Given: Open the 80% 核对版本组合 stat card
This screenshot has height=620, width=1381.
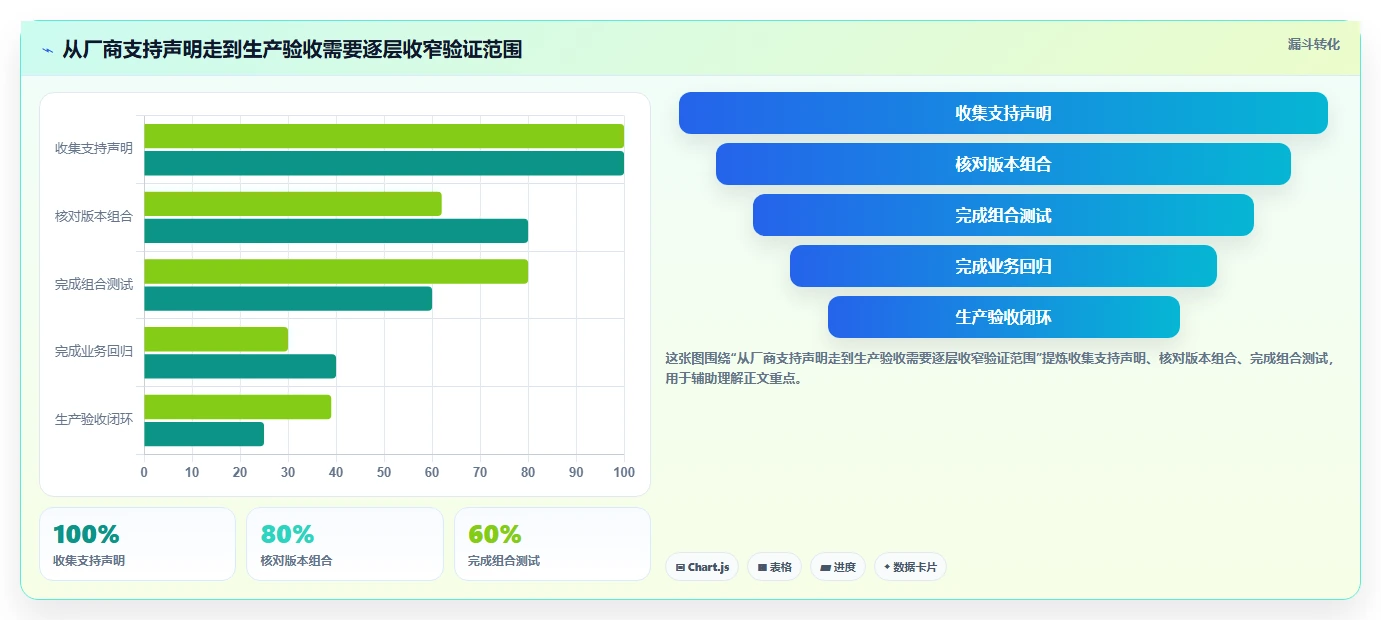Looking at the screenshot, I should click(x=345, y=544).
